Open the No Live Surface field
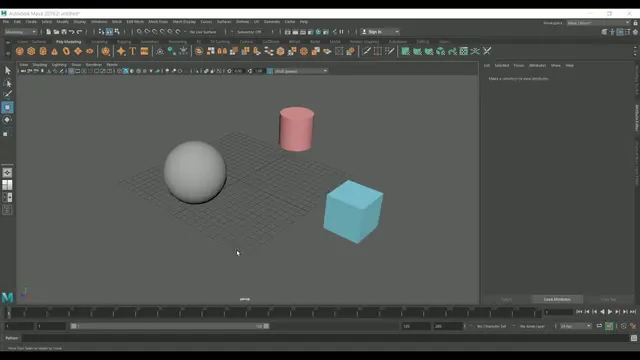The height and width of the screenshot is (360, 640). click(x=203, y=32)
